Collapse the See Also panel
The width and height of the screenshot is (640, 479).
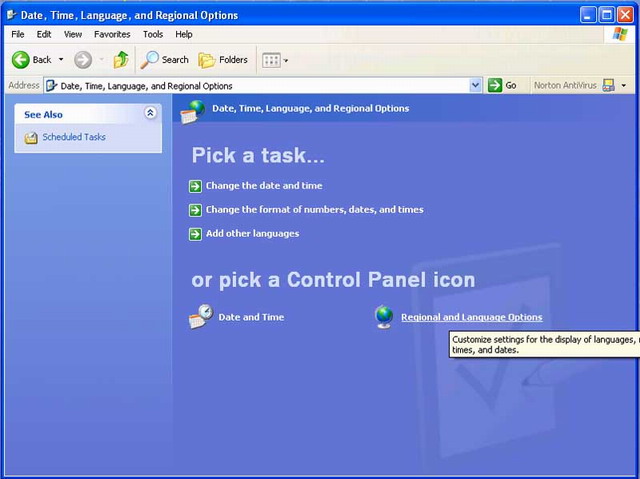[150, 114]
